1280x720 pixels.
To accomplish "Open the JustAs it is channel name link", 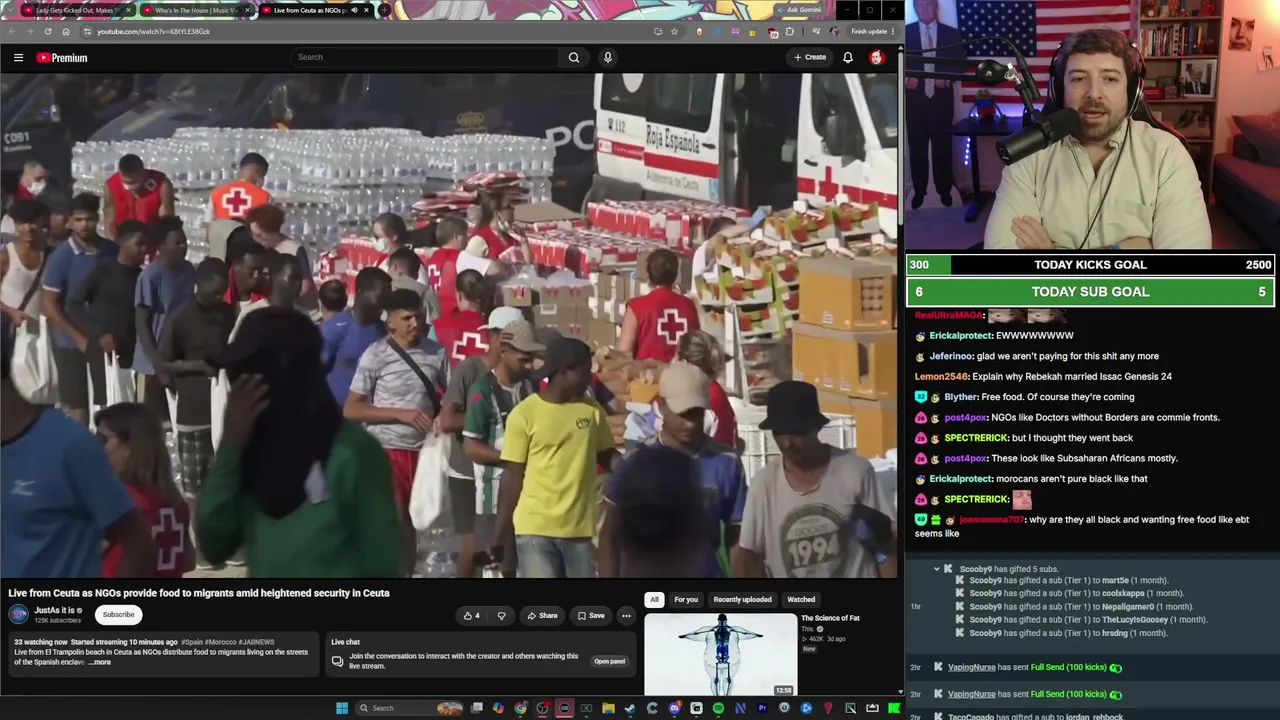I will pyautogui.click(x=55, y=610).
